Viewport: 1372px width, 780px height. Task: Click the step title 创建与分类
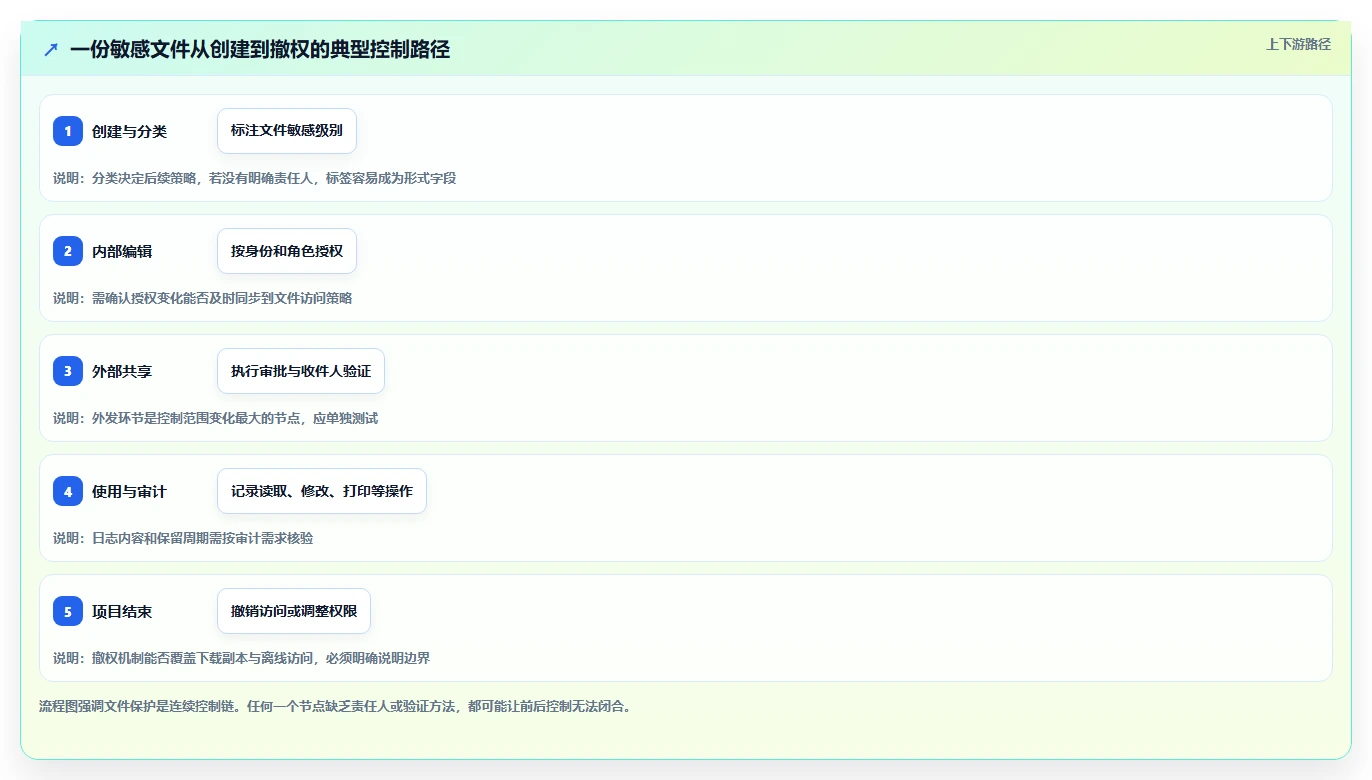(x=129, y=131)
